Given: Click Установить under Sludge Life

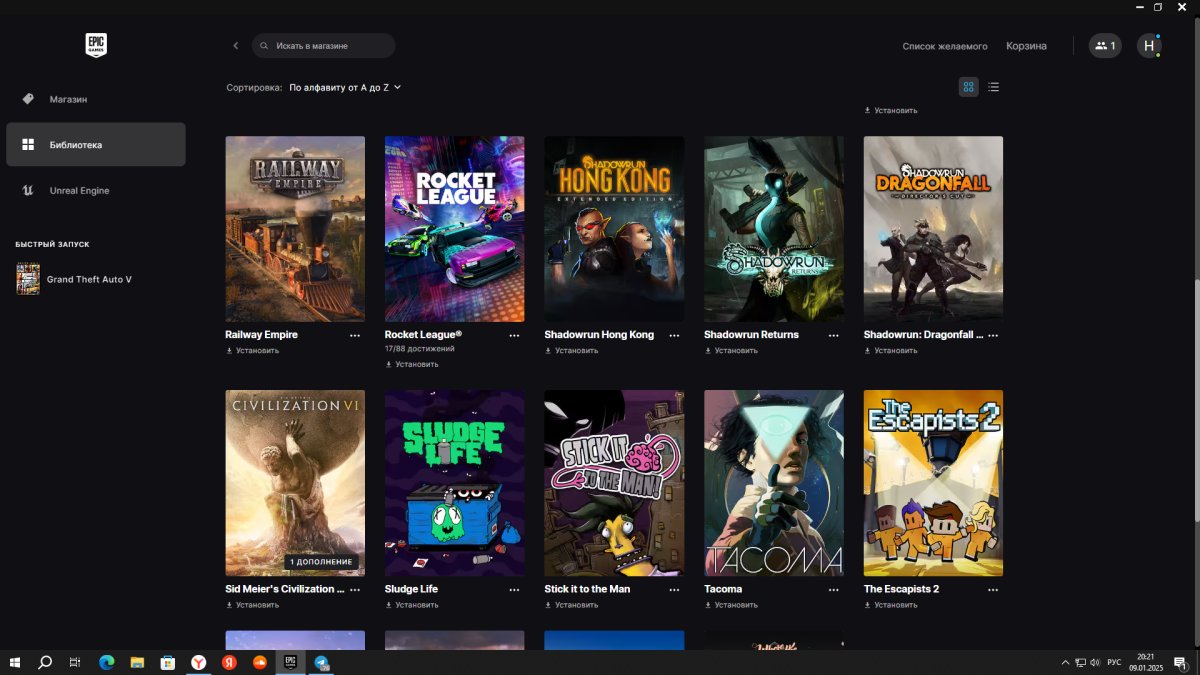Looking at the screenshot, I should tap(412, 605).
